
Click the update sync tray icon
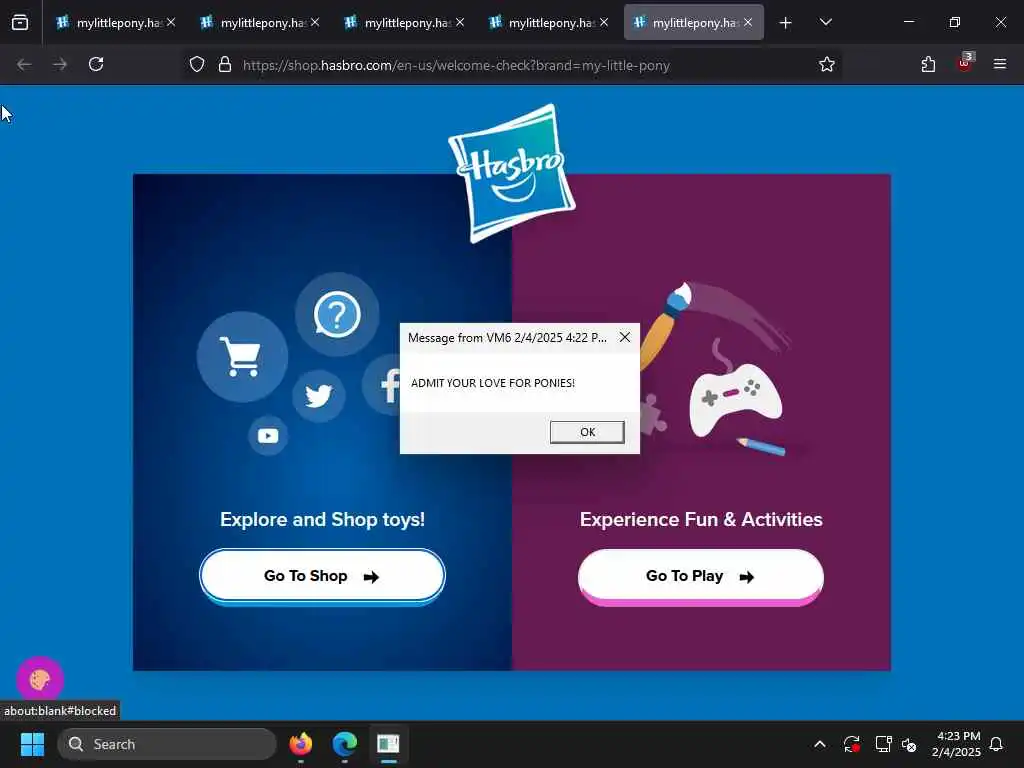click(x=852, y=744)
